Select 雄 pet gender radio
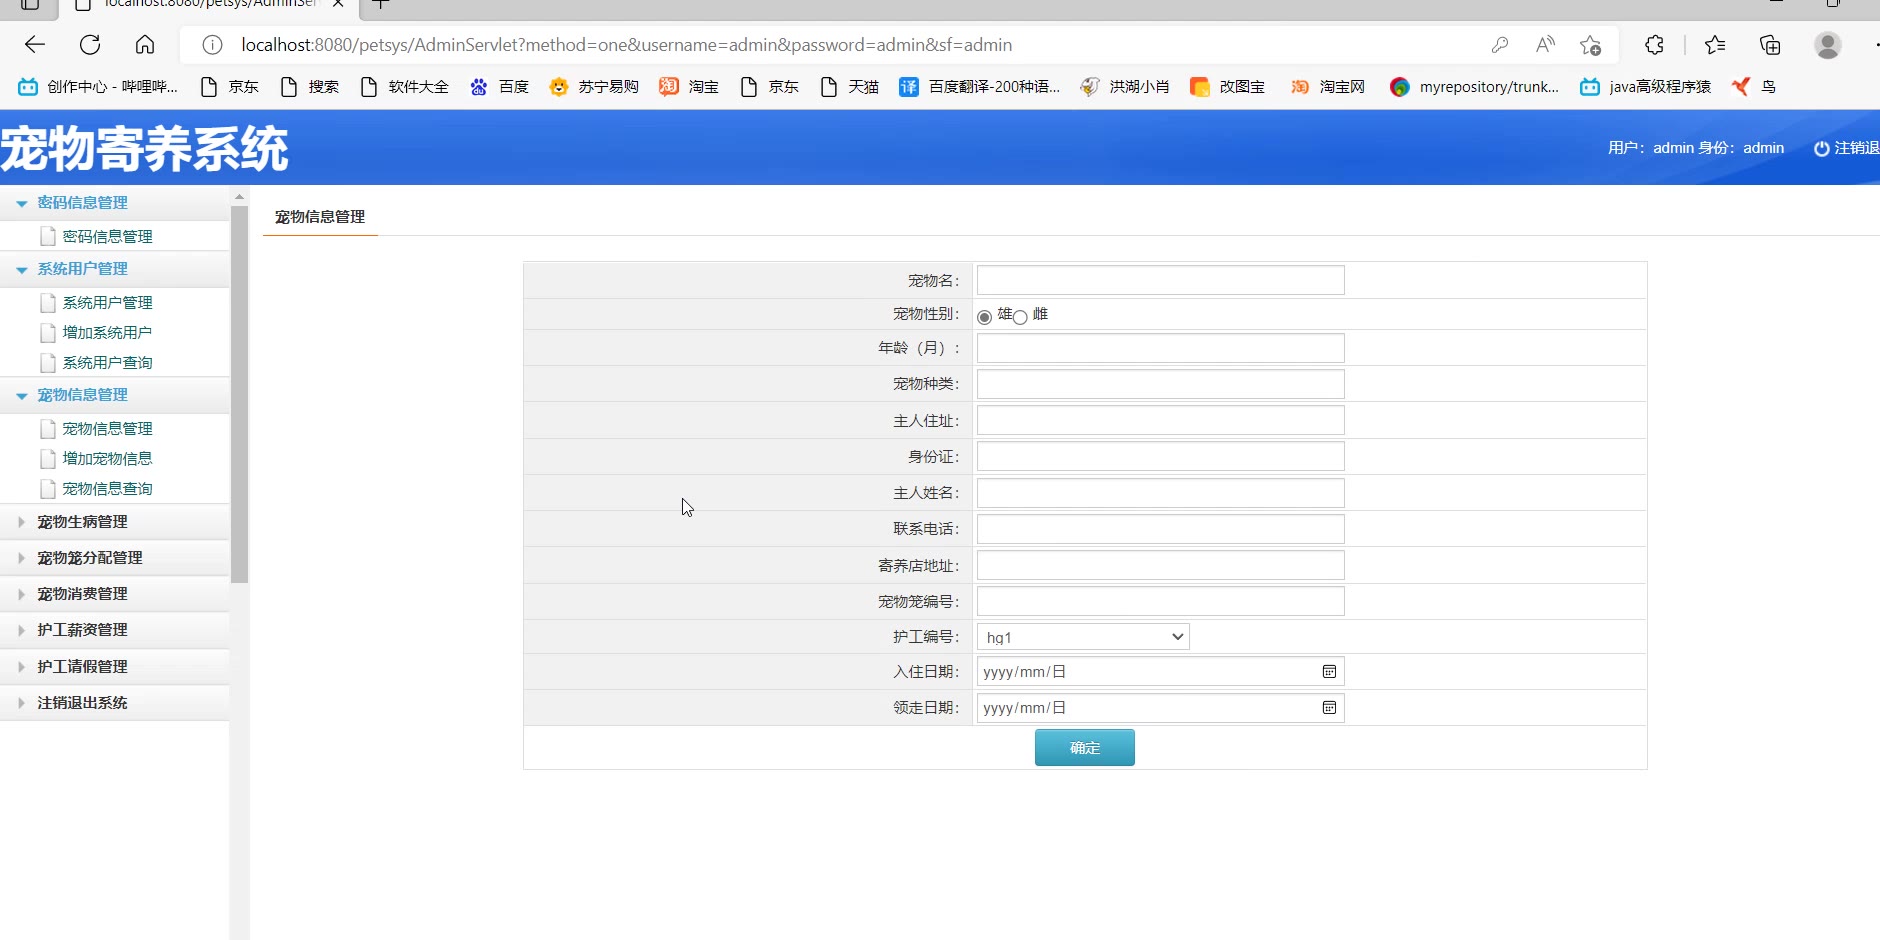This screenshot has width=1880, height=940. [984, 317]
